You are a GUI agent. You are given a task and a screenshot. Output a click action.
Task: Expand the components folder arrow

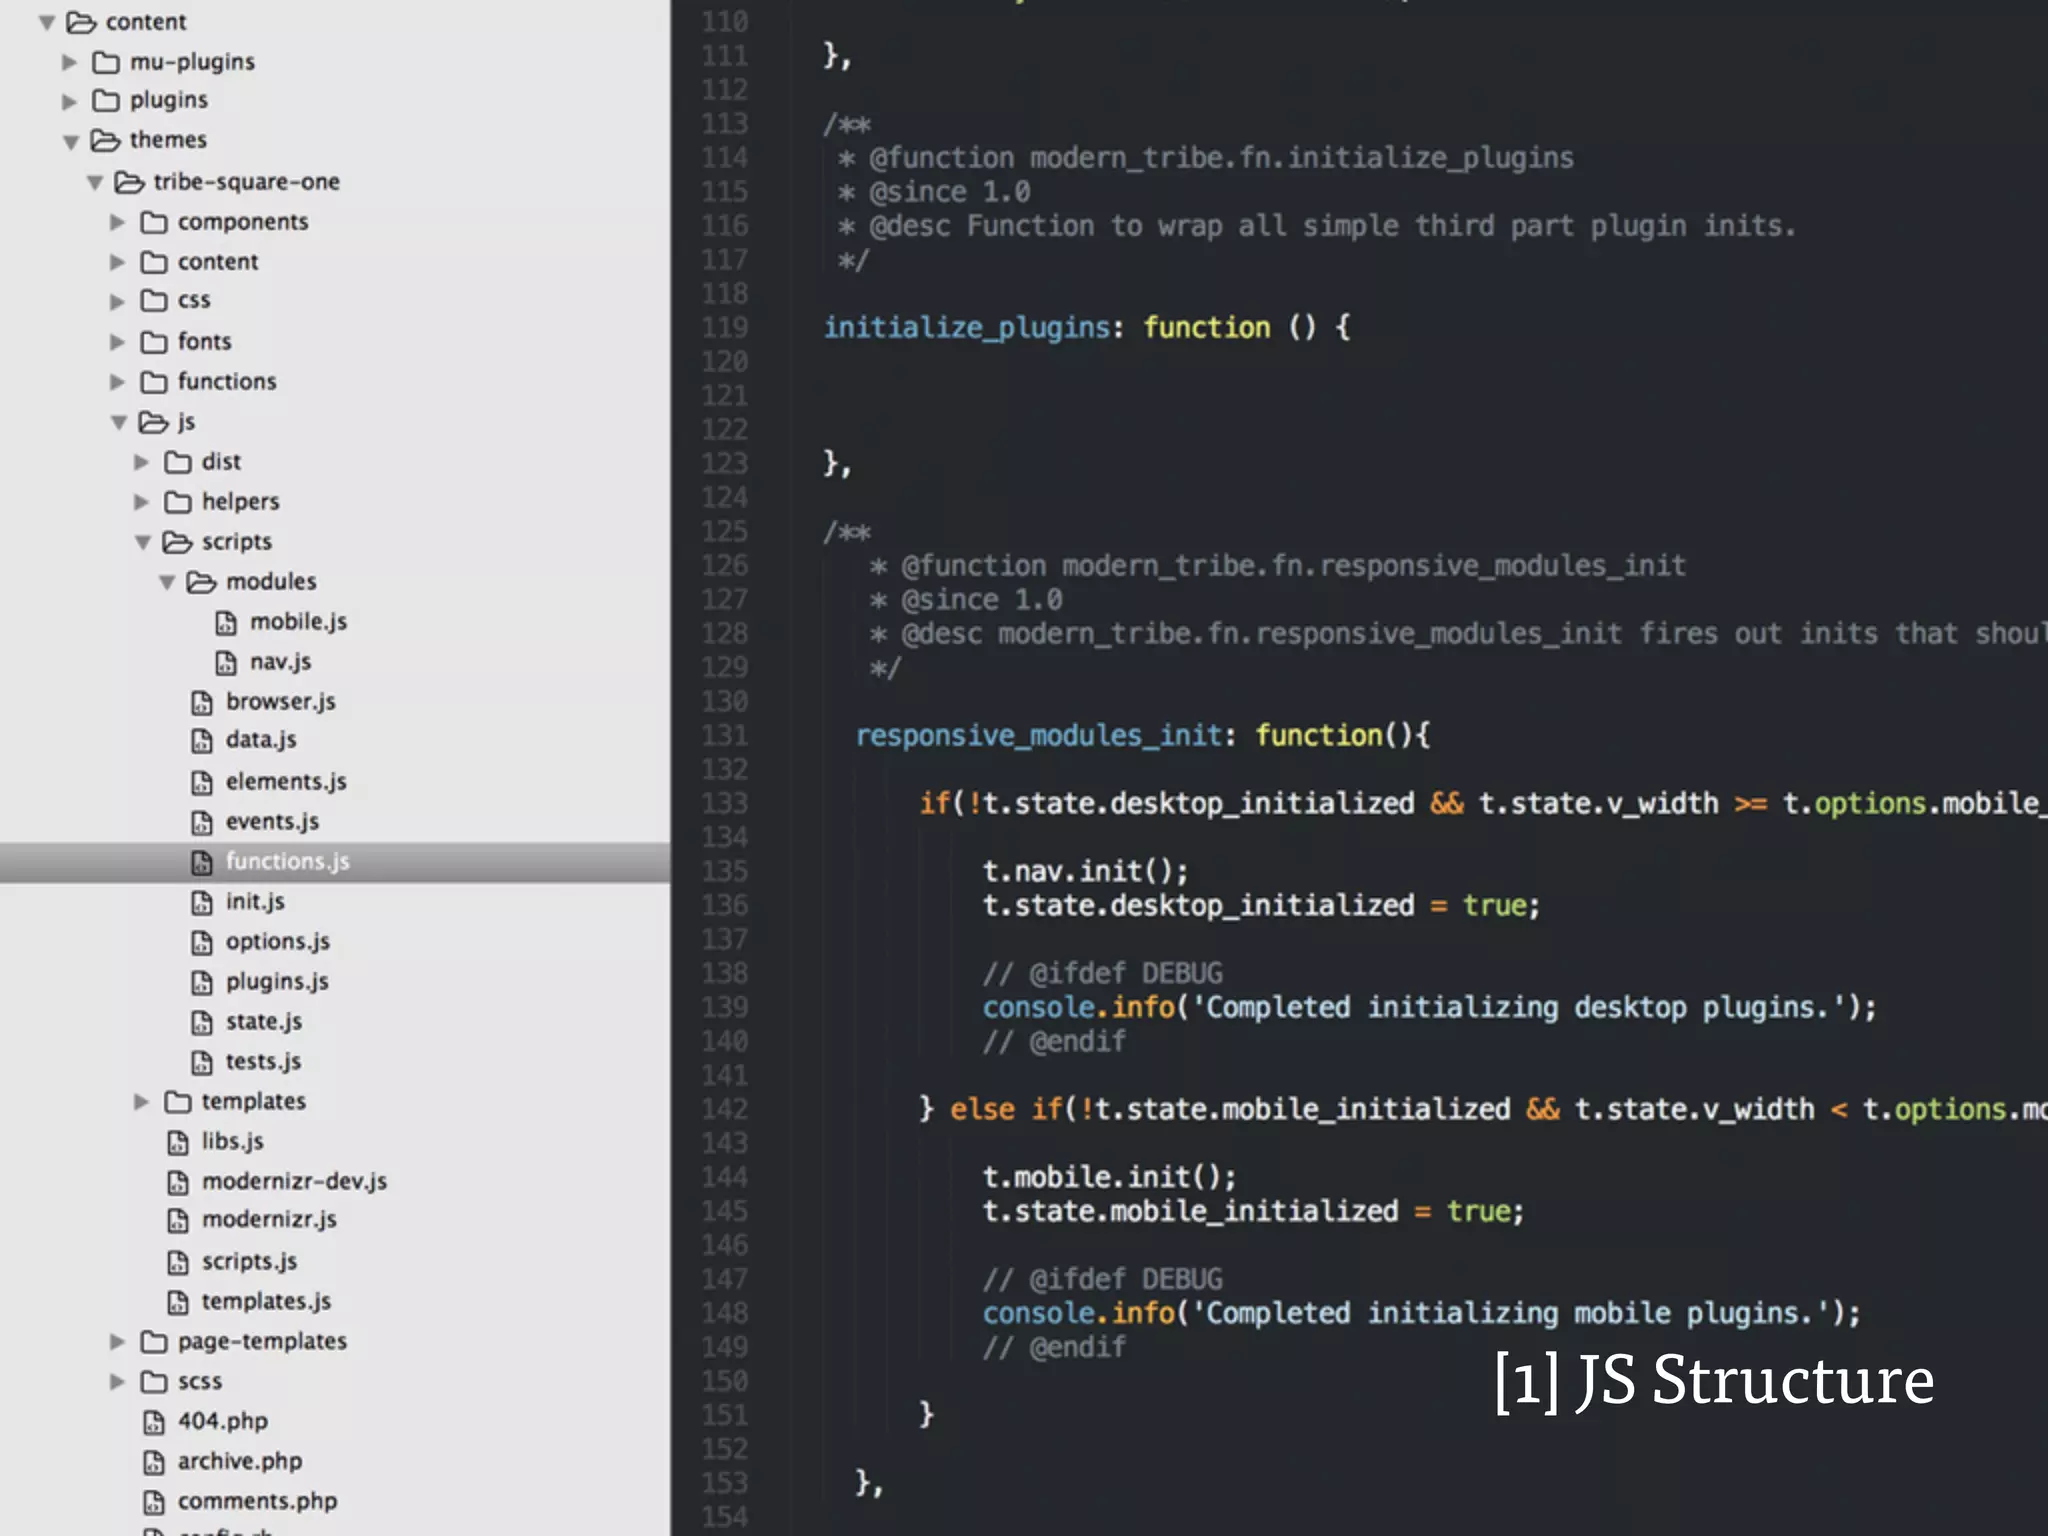(118, 222)
